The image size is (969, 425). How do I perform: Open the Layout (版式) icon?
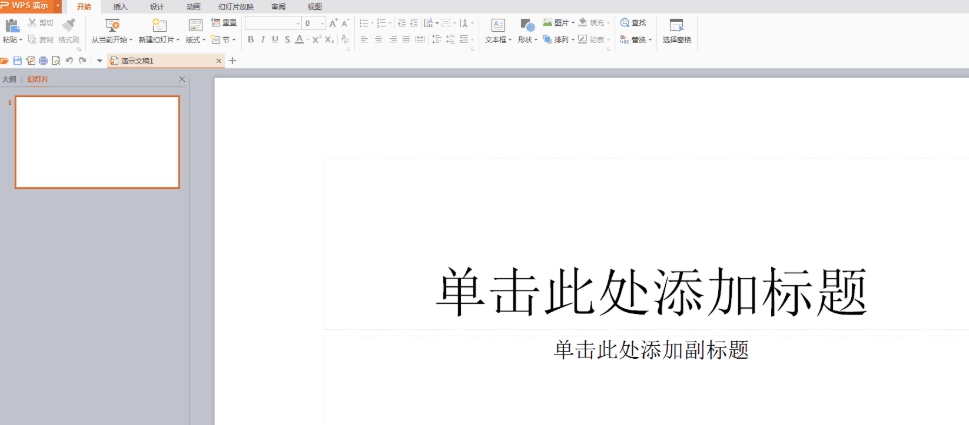pyautogui.click(x=196, y=25)
